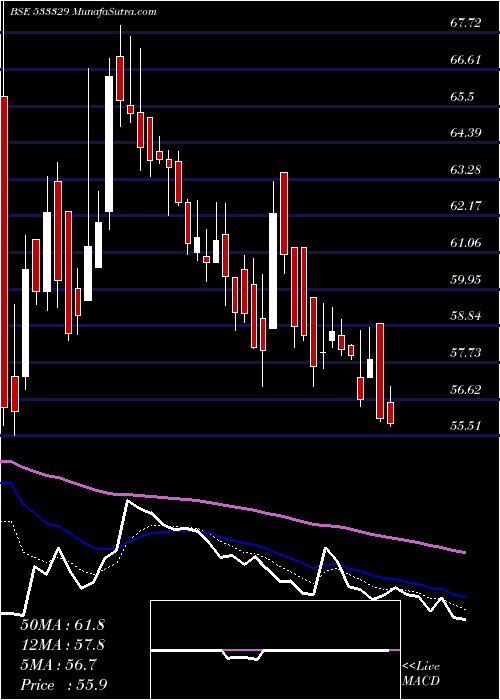Viewport: 500px width, 700px height.
Task: Click the MACD inset chart box
Action: (x=275, y=650)
